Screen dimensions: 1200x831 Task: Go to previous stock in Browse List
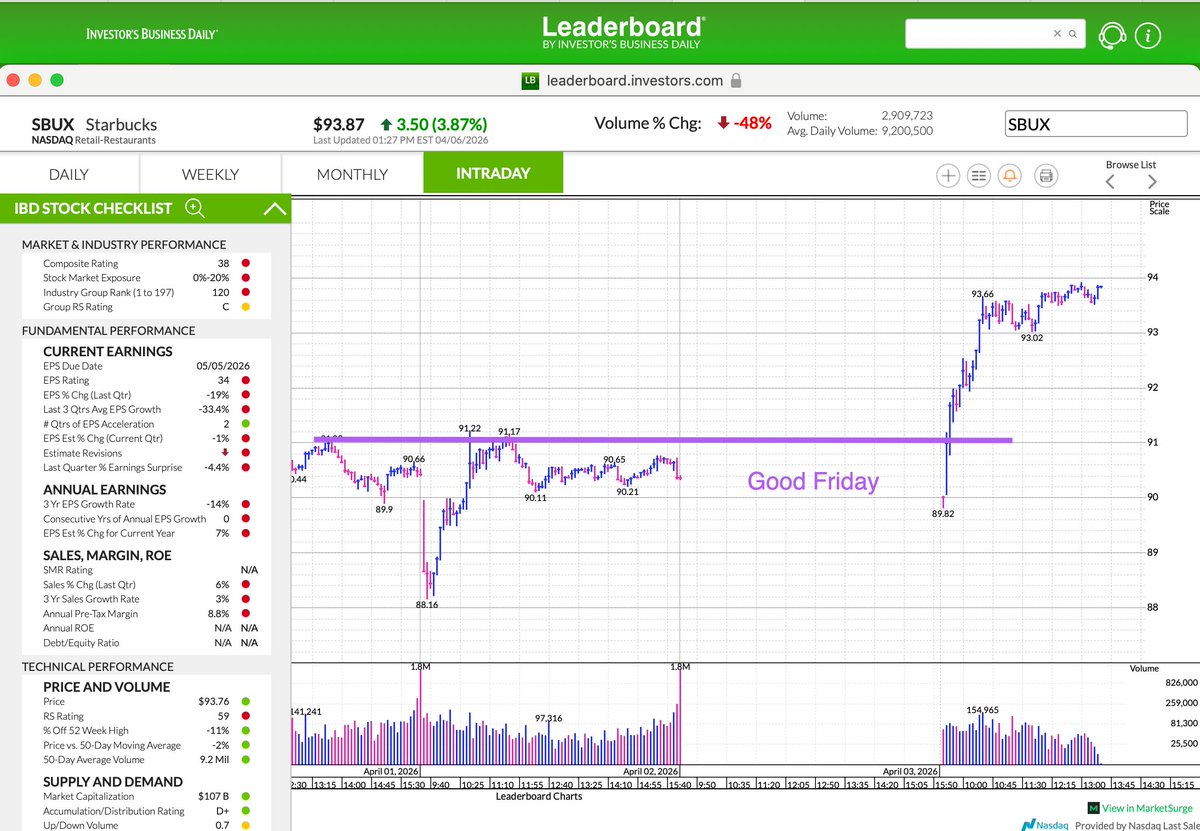coord(1110,182)
